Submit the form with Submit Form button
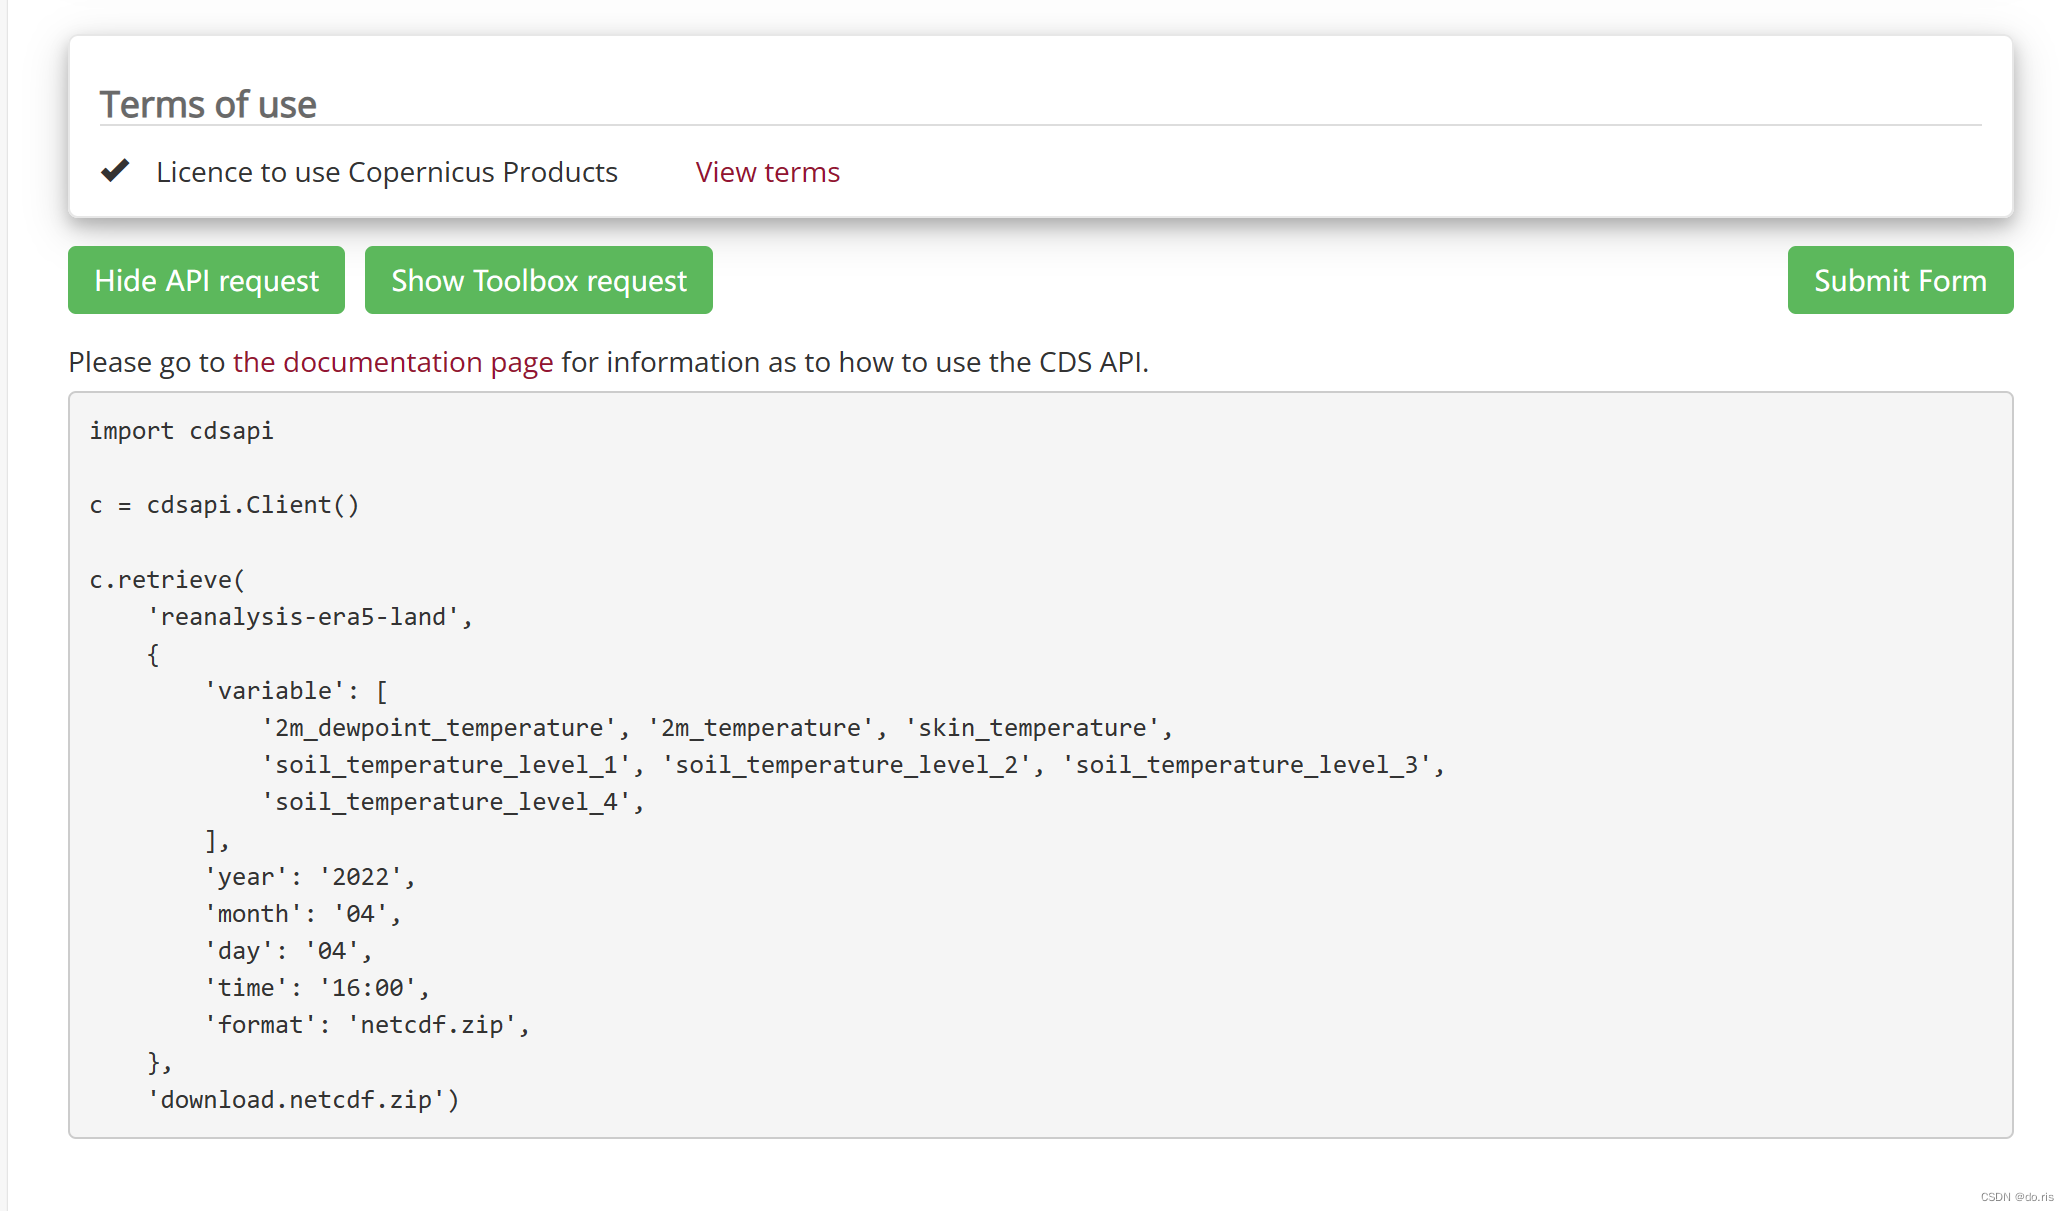This screenshot has width=2069, height=1211. pyautogui.click(x=1899, y=280)
